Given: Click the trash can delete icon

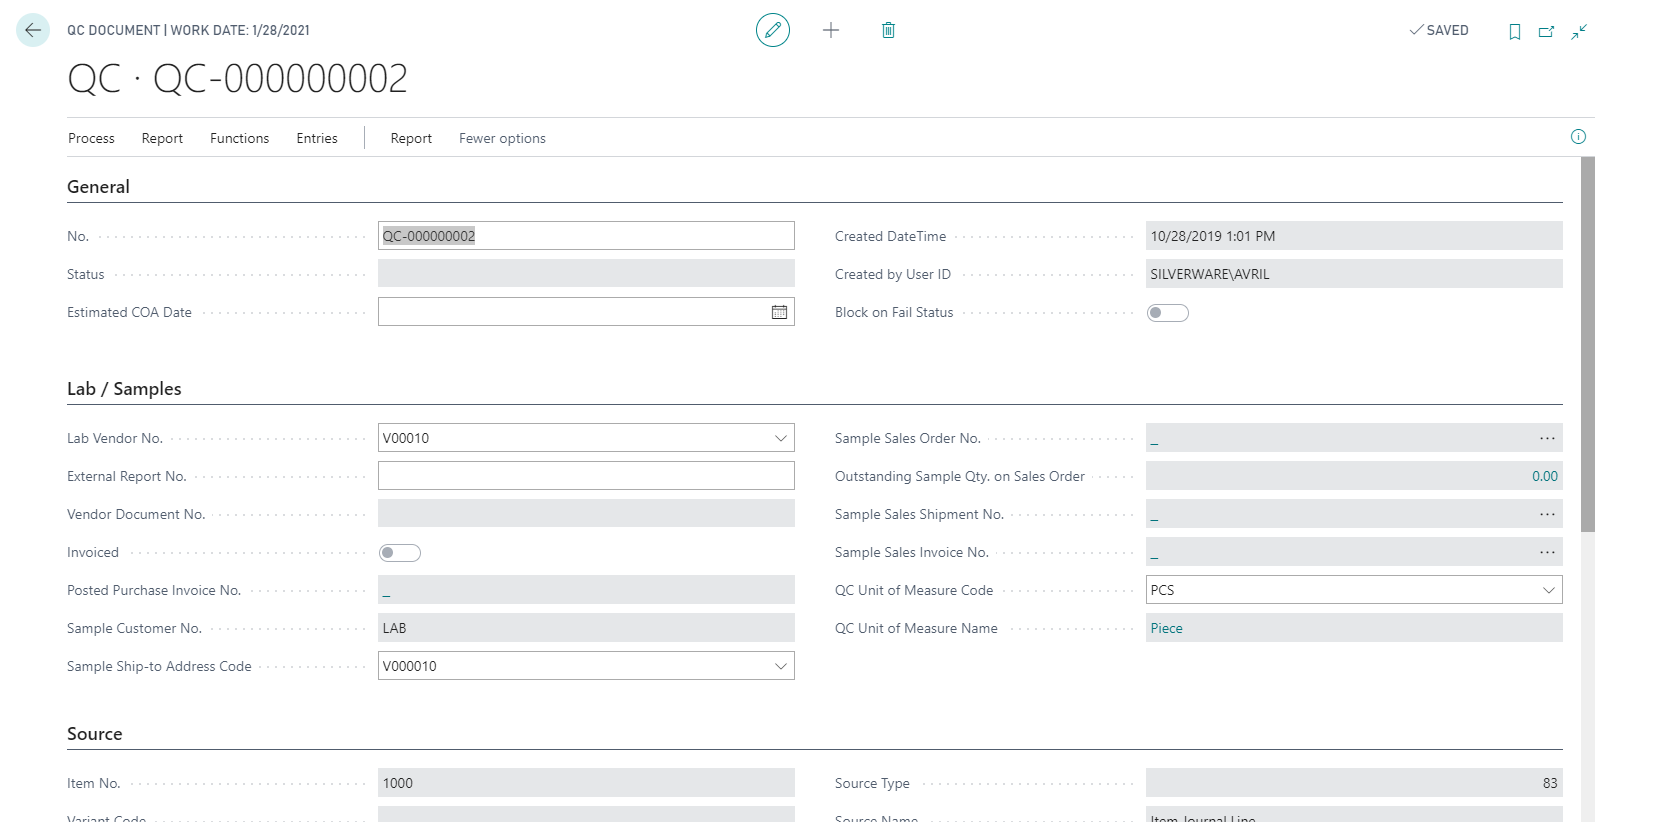Looking at the screenshot, I should point(888,30).
